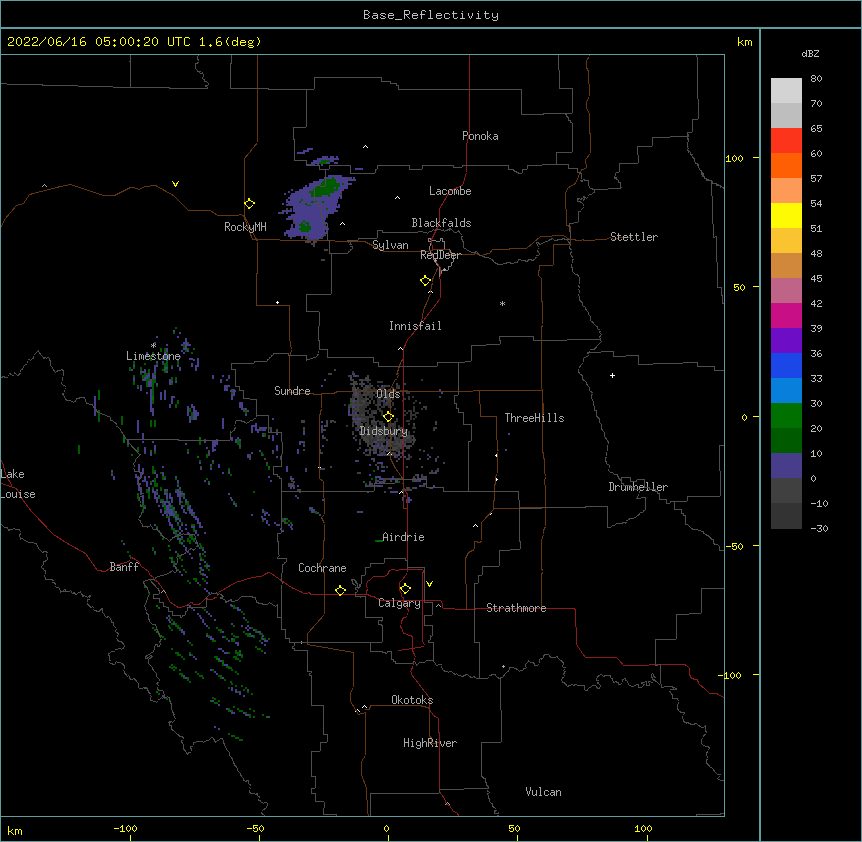
Task: Click the yellow diamond marker between Olds and Didsbury
Action: coord(388,417)
